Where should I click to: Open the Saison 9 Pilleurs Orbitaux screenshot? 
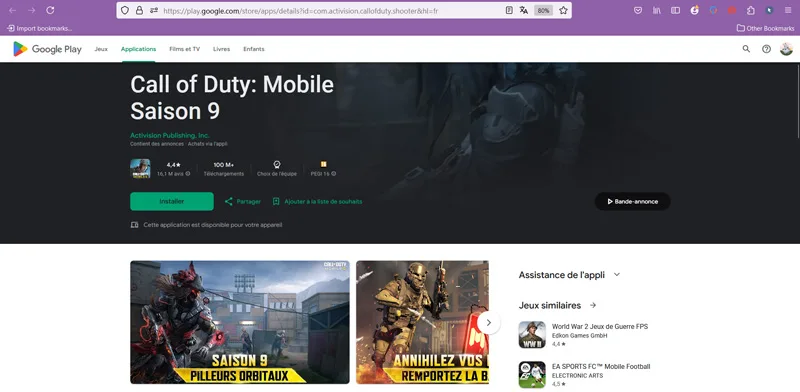pyautogui.click(x=240, y=323)
